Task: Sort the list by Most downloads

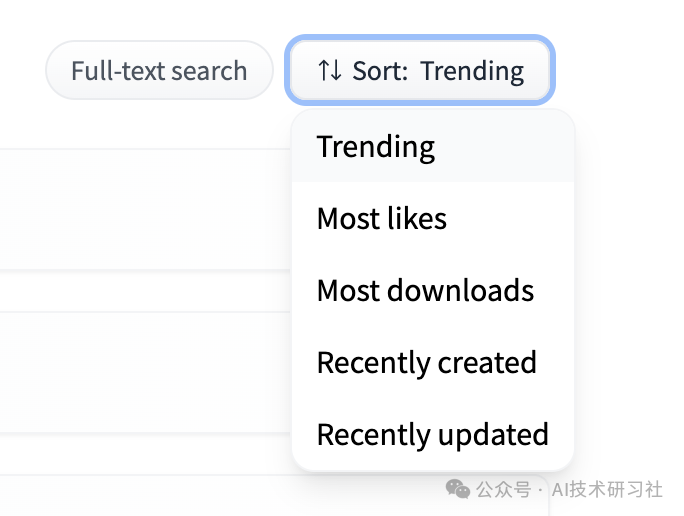Action: (425, 290)
